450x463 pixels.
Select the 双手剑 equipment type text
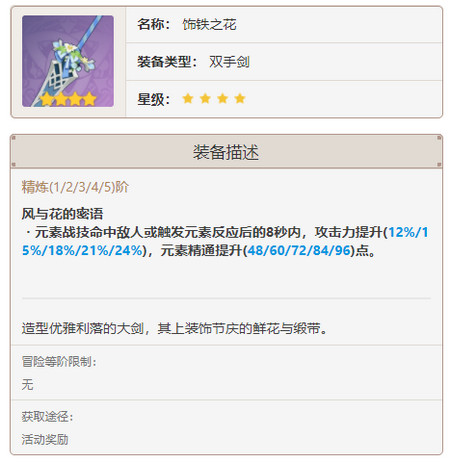point(229,62)
